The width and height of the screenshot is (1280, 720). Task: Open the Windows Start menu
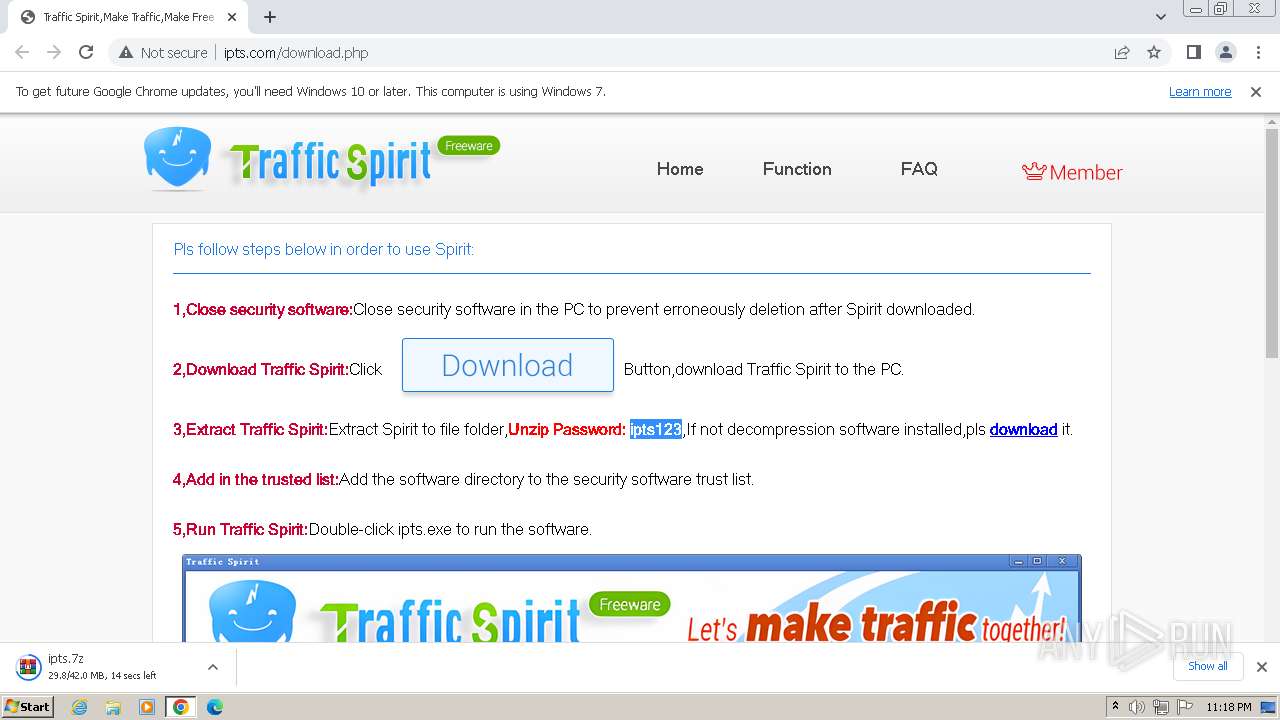(x=28, y=706)
